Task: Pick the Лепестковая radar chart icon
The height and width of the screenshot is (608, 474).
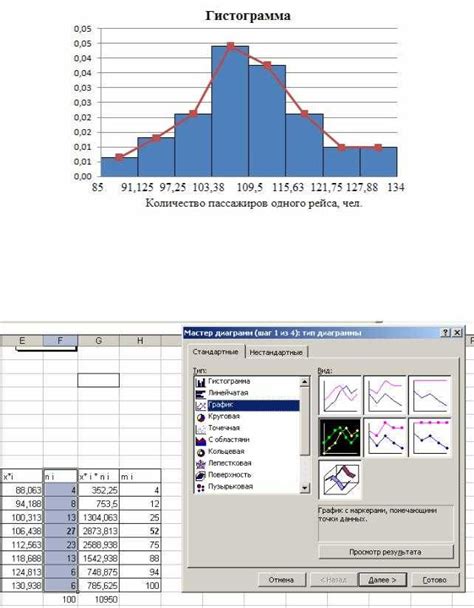Action: (x=201, y=464)
